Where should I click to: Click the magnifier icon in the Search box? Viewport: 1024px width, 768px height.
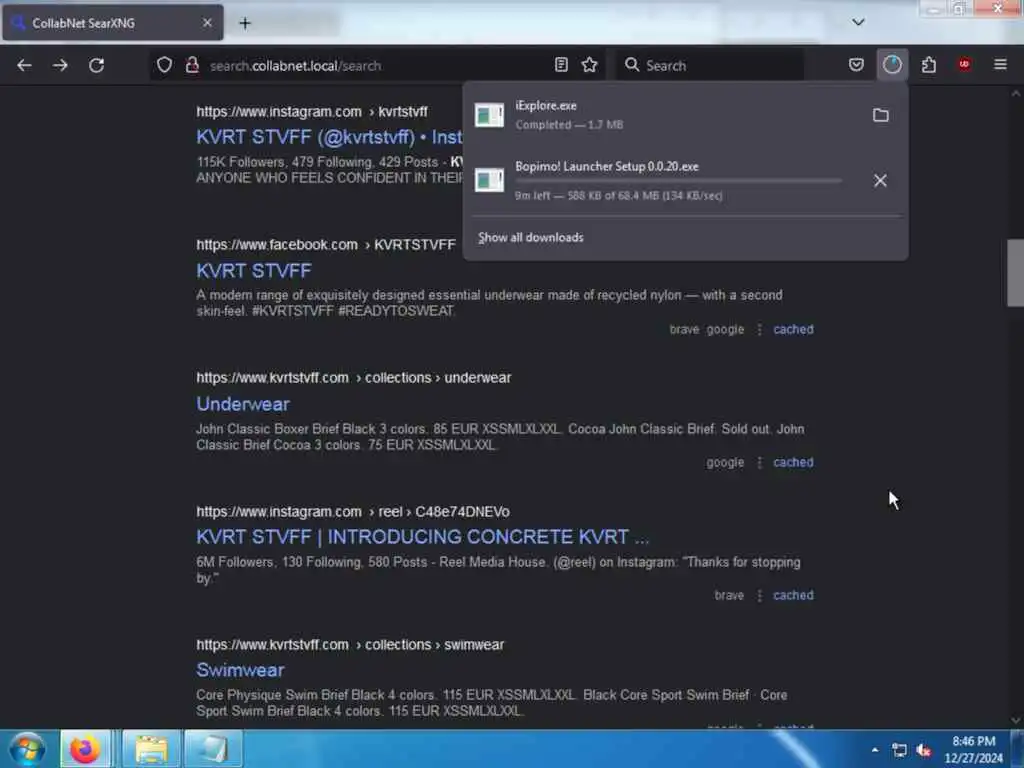tap(632, 65)
